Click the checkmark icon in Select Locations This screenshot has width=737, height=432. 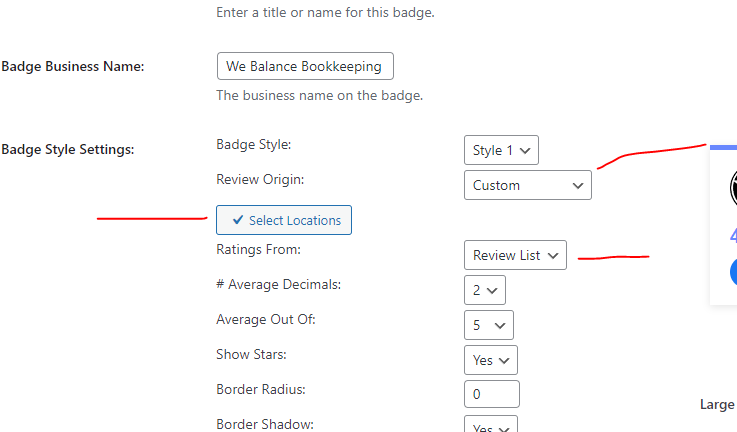[x=238, y=220]
